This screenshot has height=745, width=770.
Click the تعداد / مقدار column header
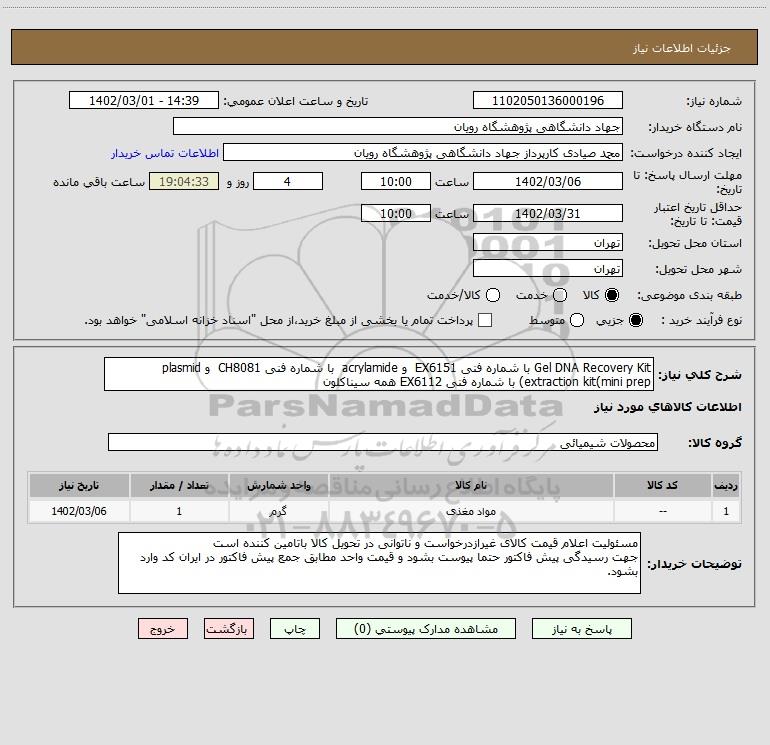pos(179,485)
